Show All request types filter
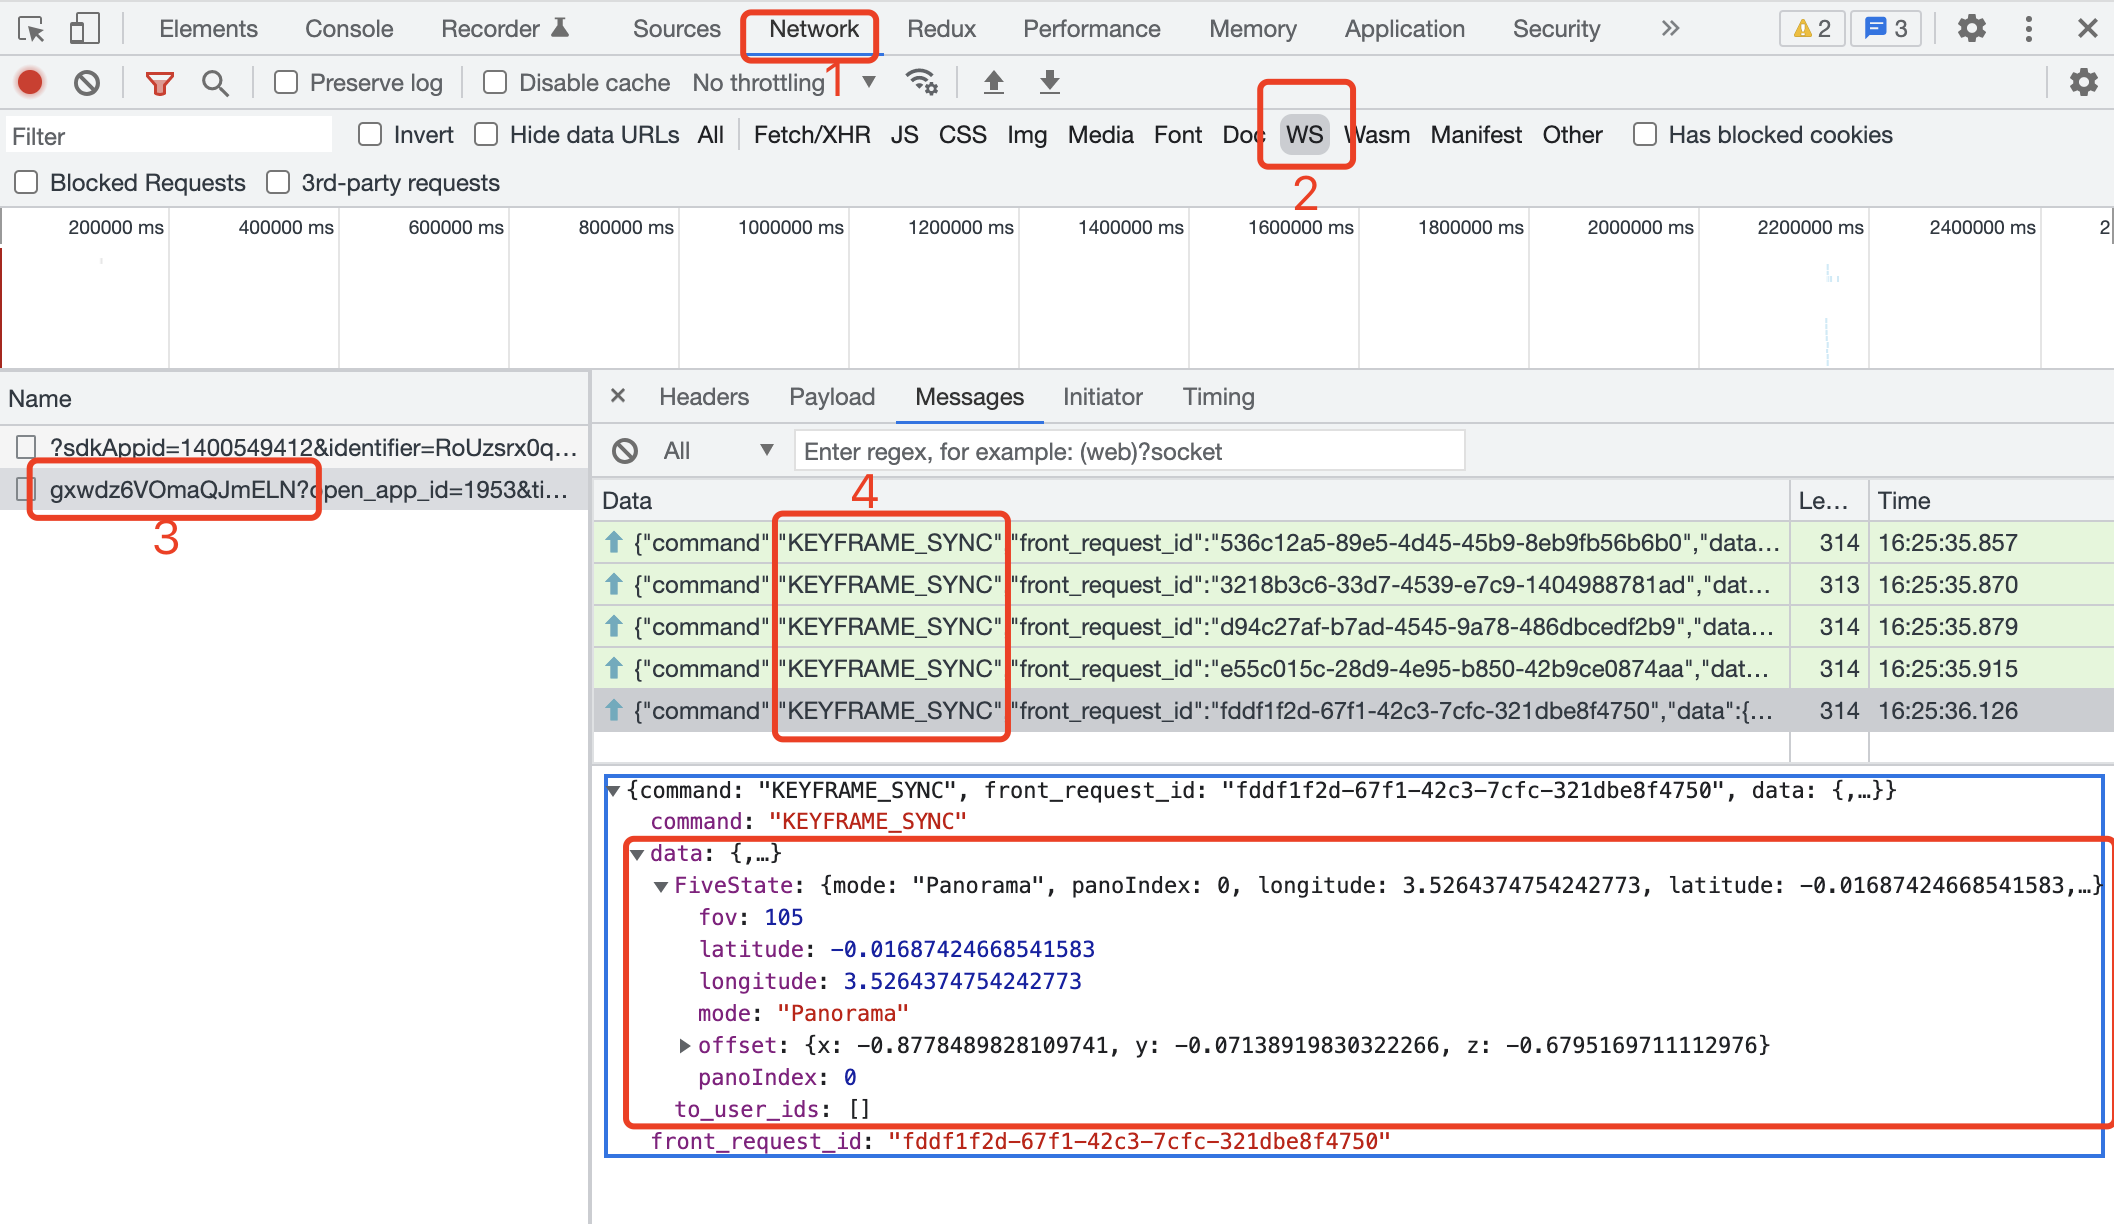 710,135
